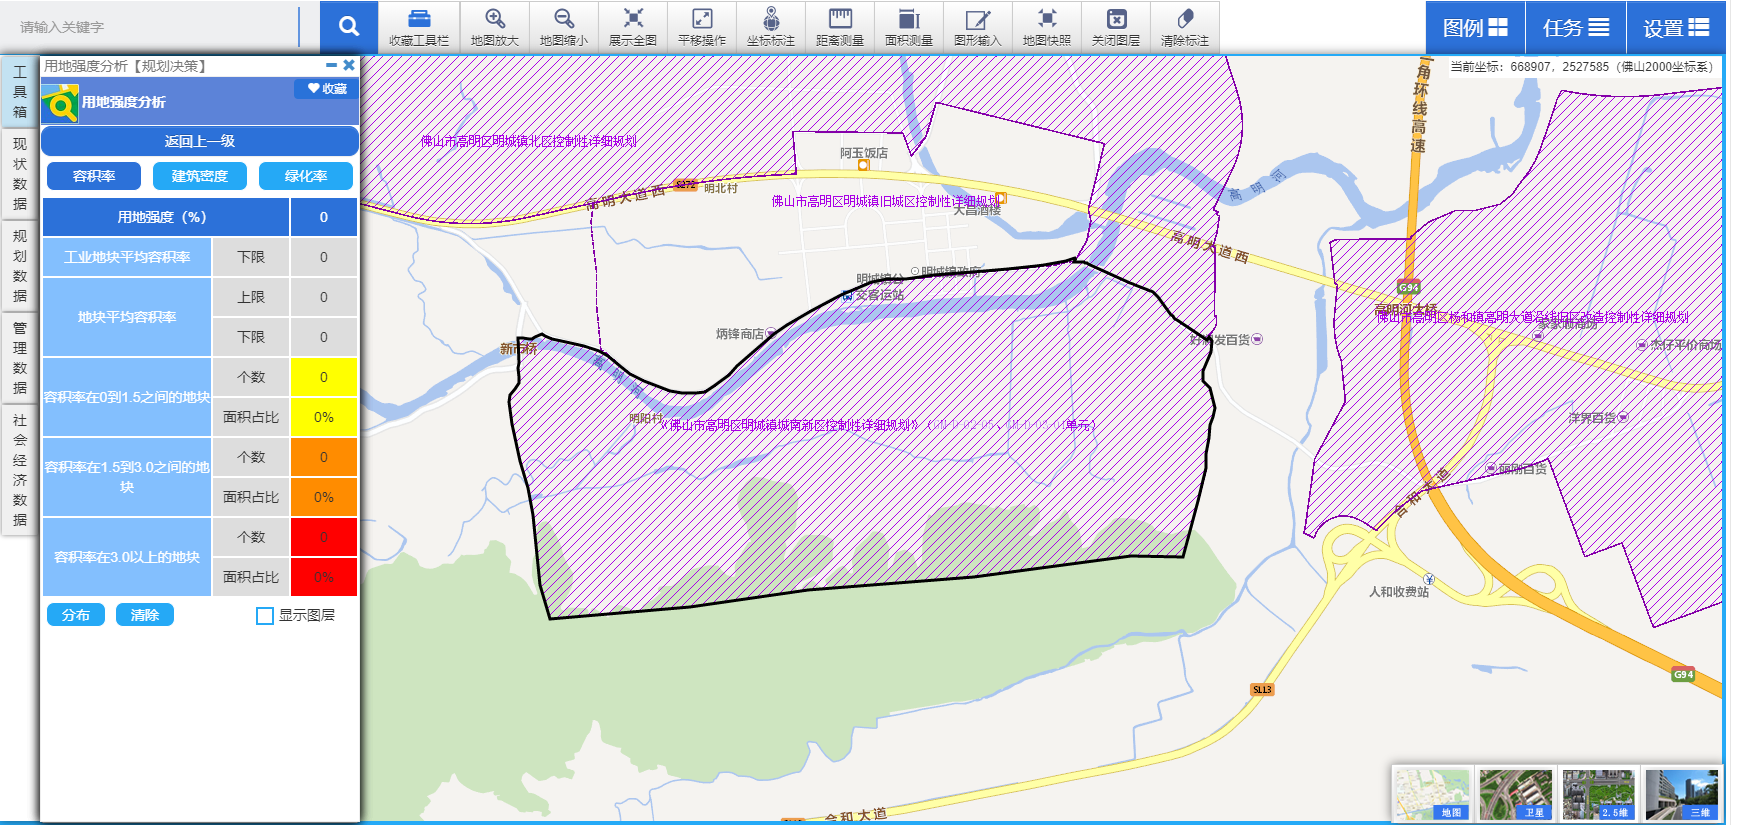Click the red 个数 swatch cell
This screenshot has height=825, width=1743.
click(x=324, y=537)
